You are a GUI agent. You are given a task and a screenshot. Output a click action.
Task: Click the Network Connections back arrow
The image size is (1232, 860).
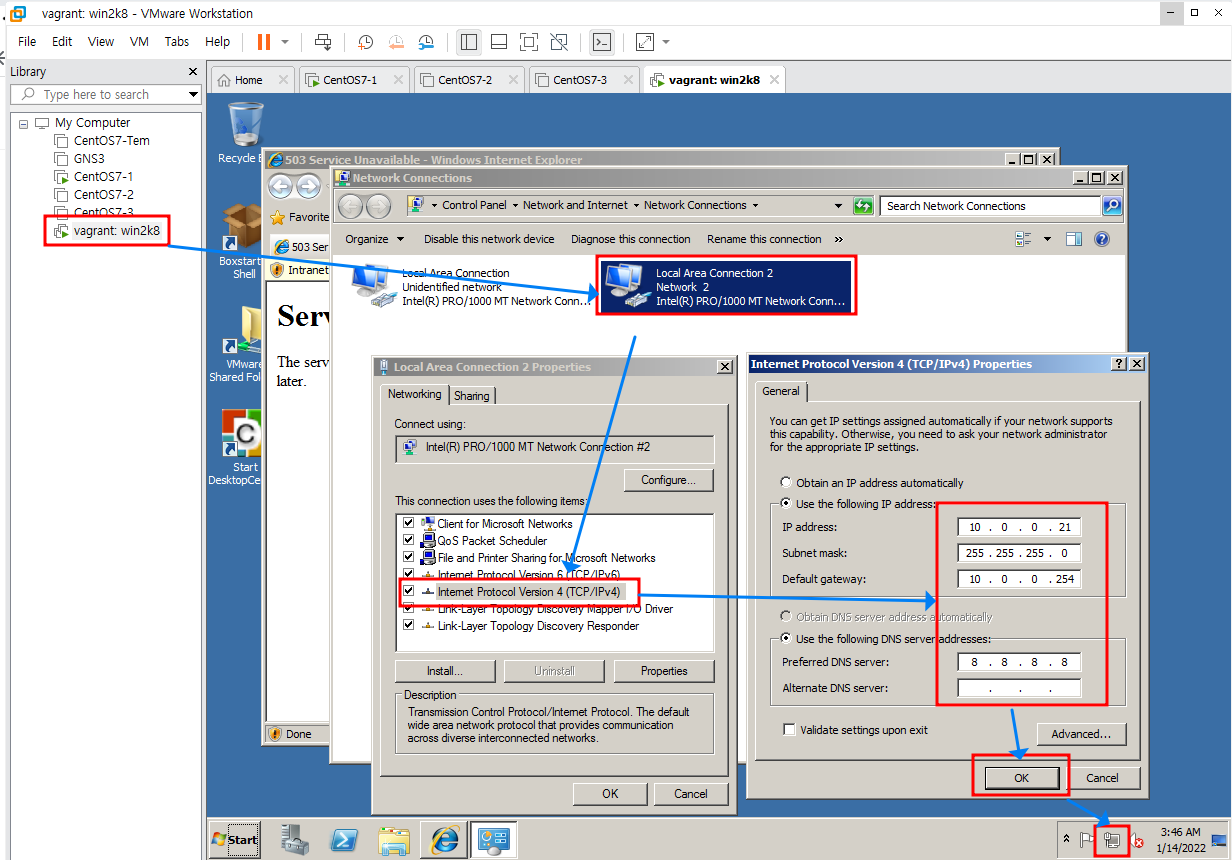coord(350,206)
